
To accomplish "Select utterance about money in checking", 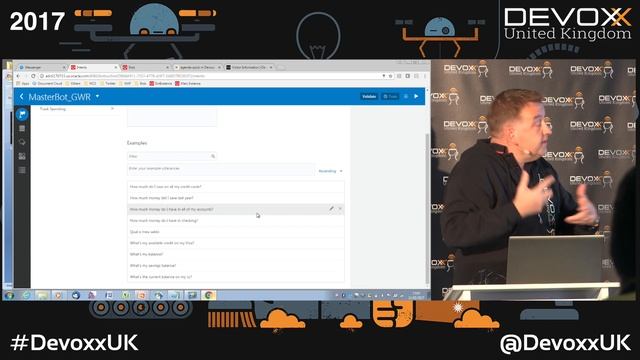I will pyautogui.click(x=236, y=220).
